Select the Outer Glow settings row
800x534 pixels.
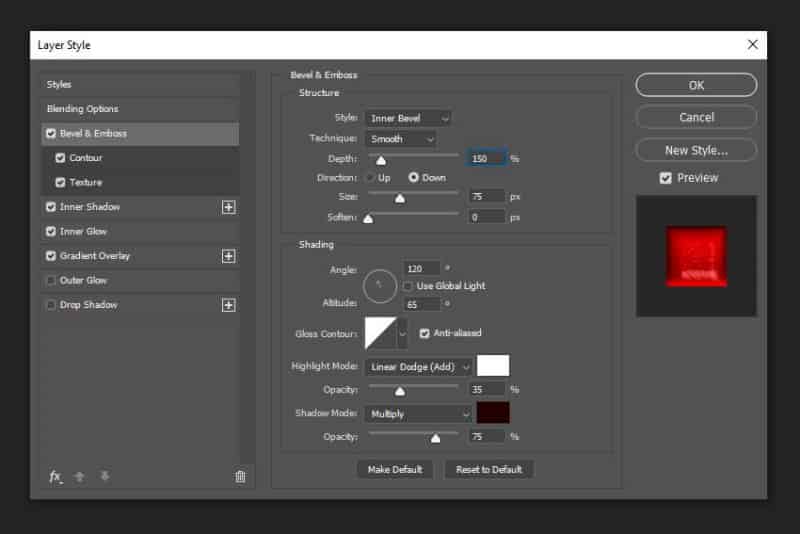click(140, 281)
